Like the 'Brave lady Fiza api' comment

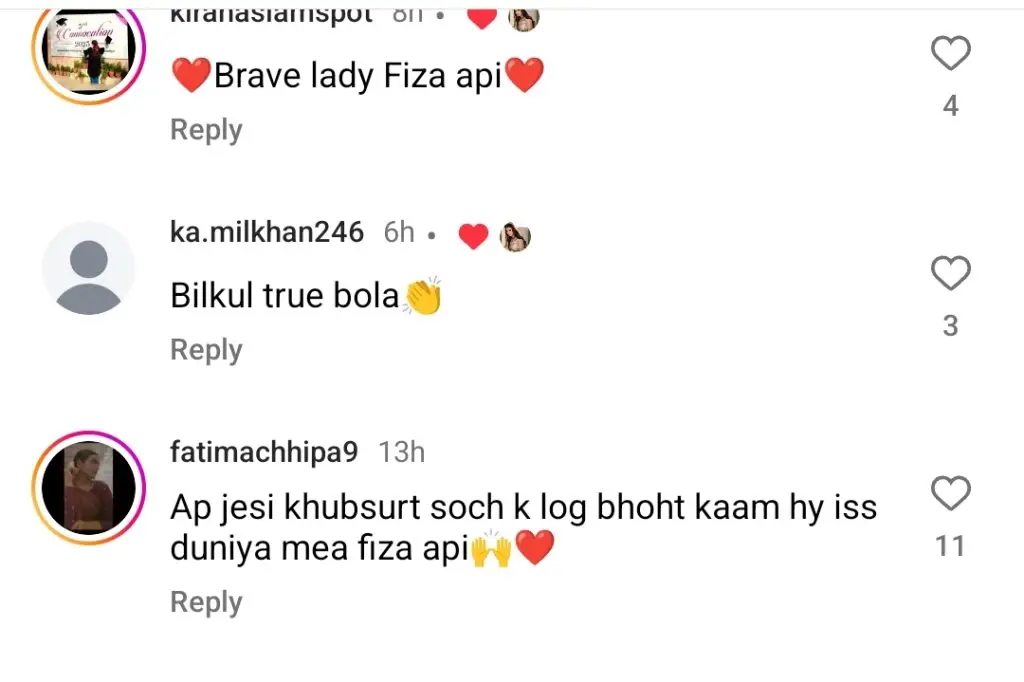(x=950, y=53)
